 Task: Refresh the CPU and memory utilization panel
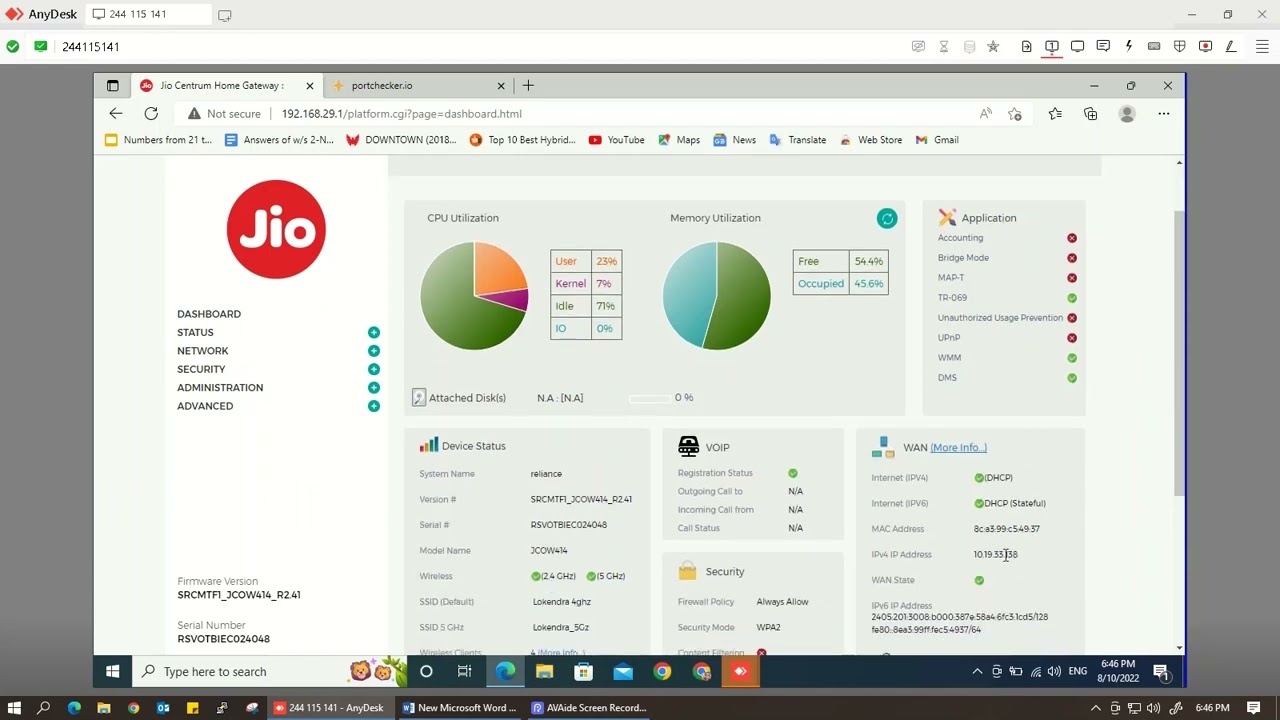pyautogui.click(x=887, y=218)
